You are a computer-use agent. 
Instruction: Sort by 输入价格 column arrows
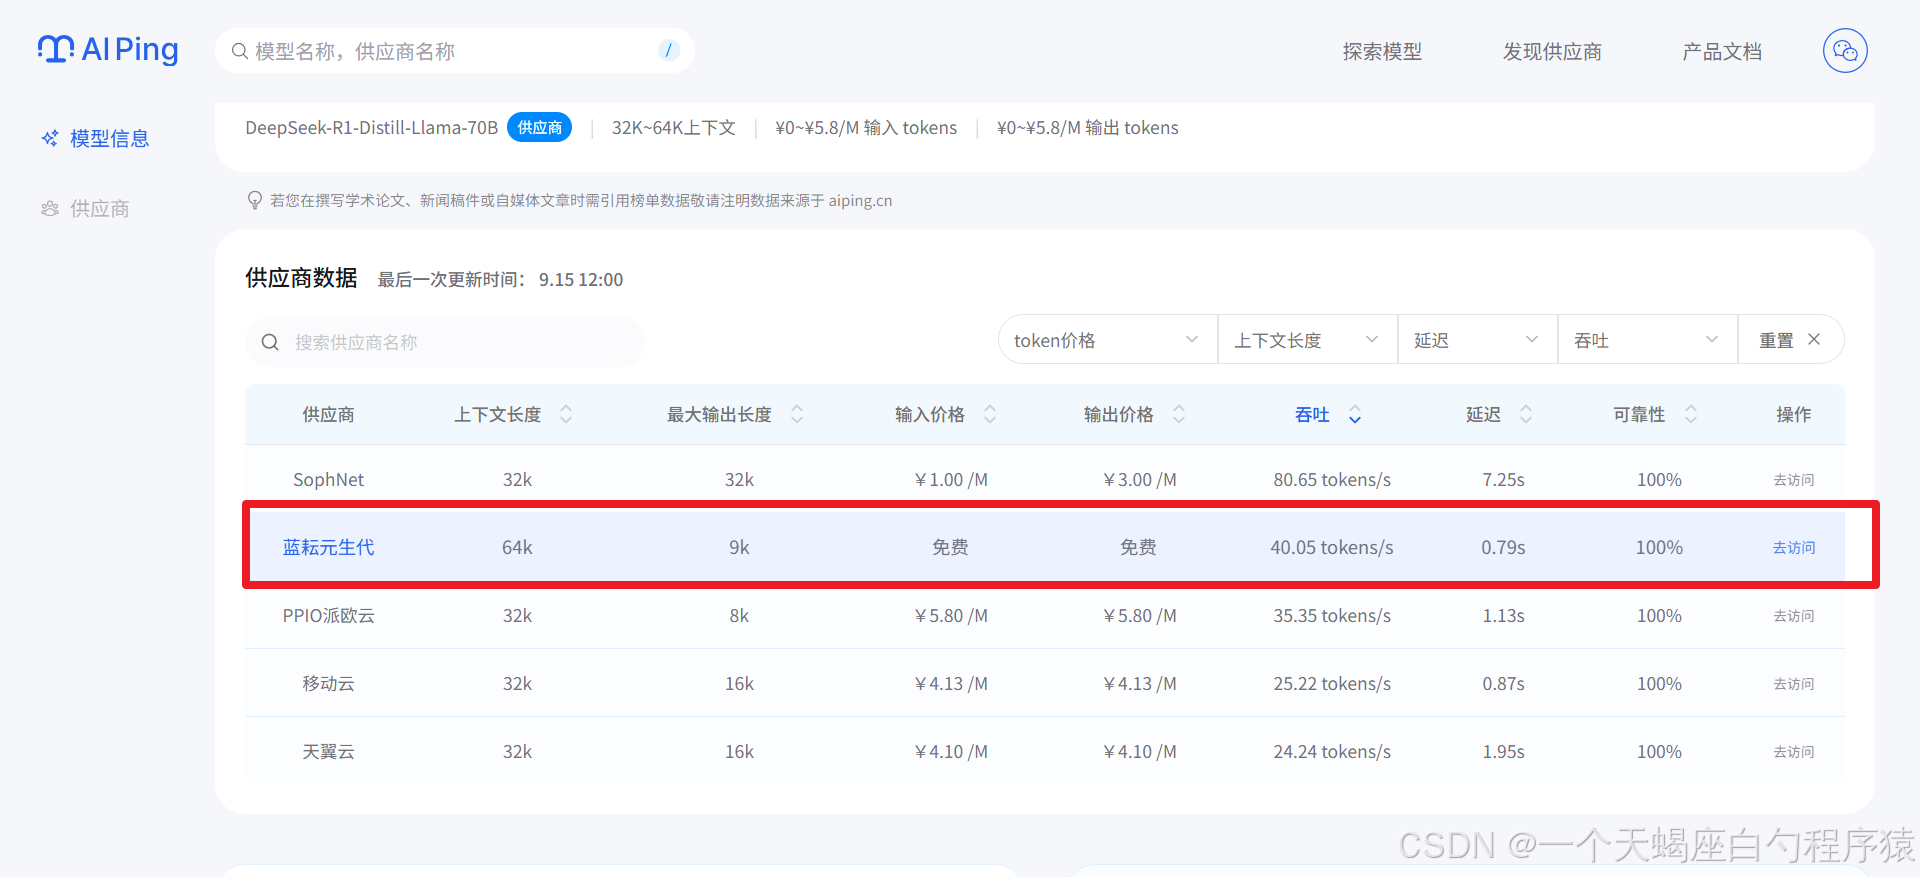[x=990, y=414]
